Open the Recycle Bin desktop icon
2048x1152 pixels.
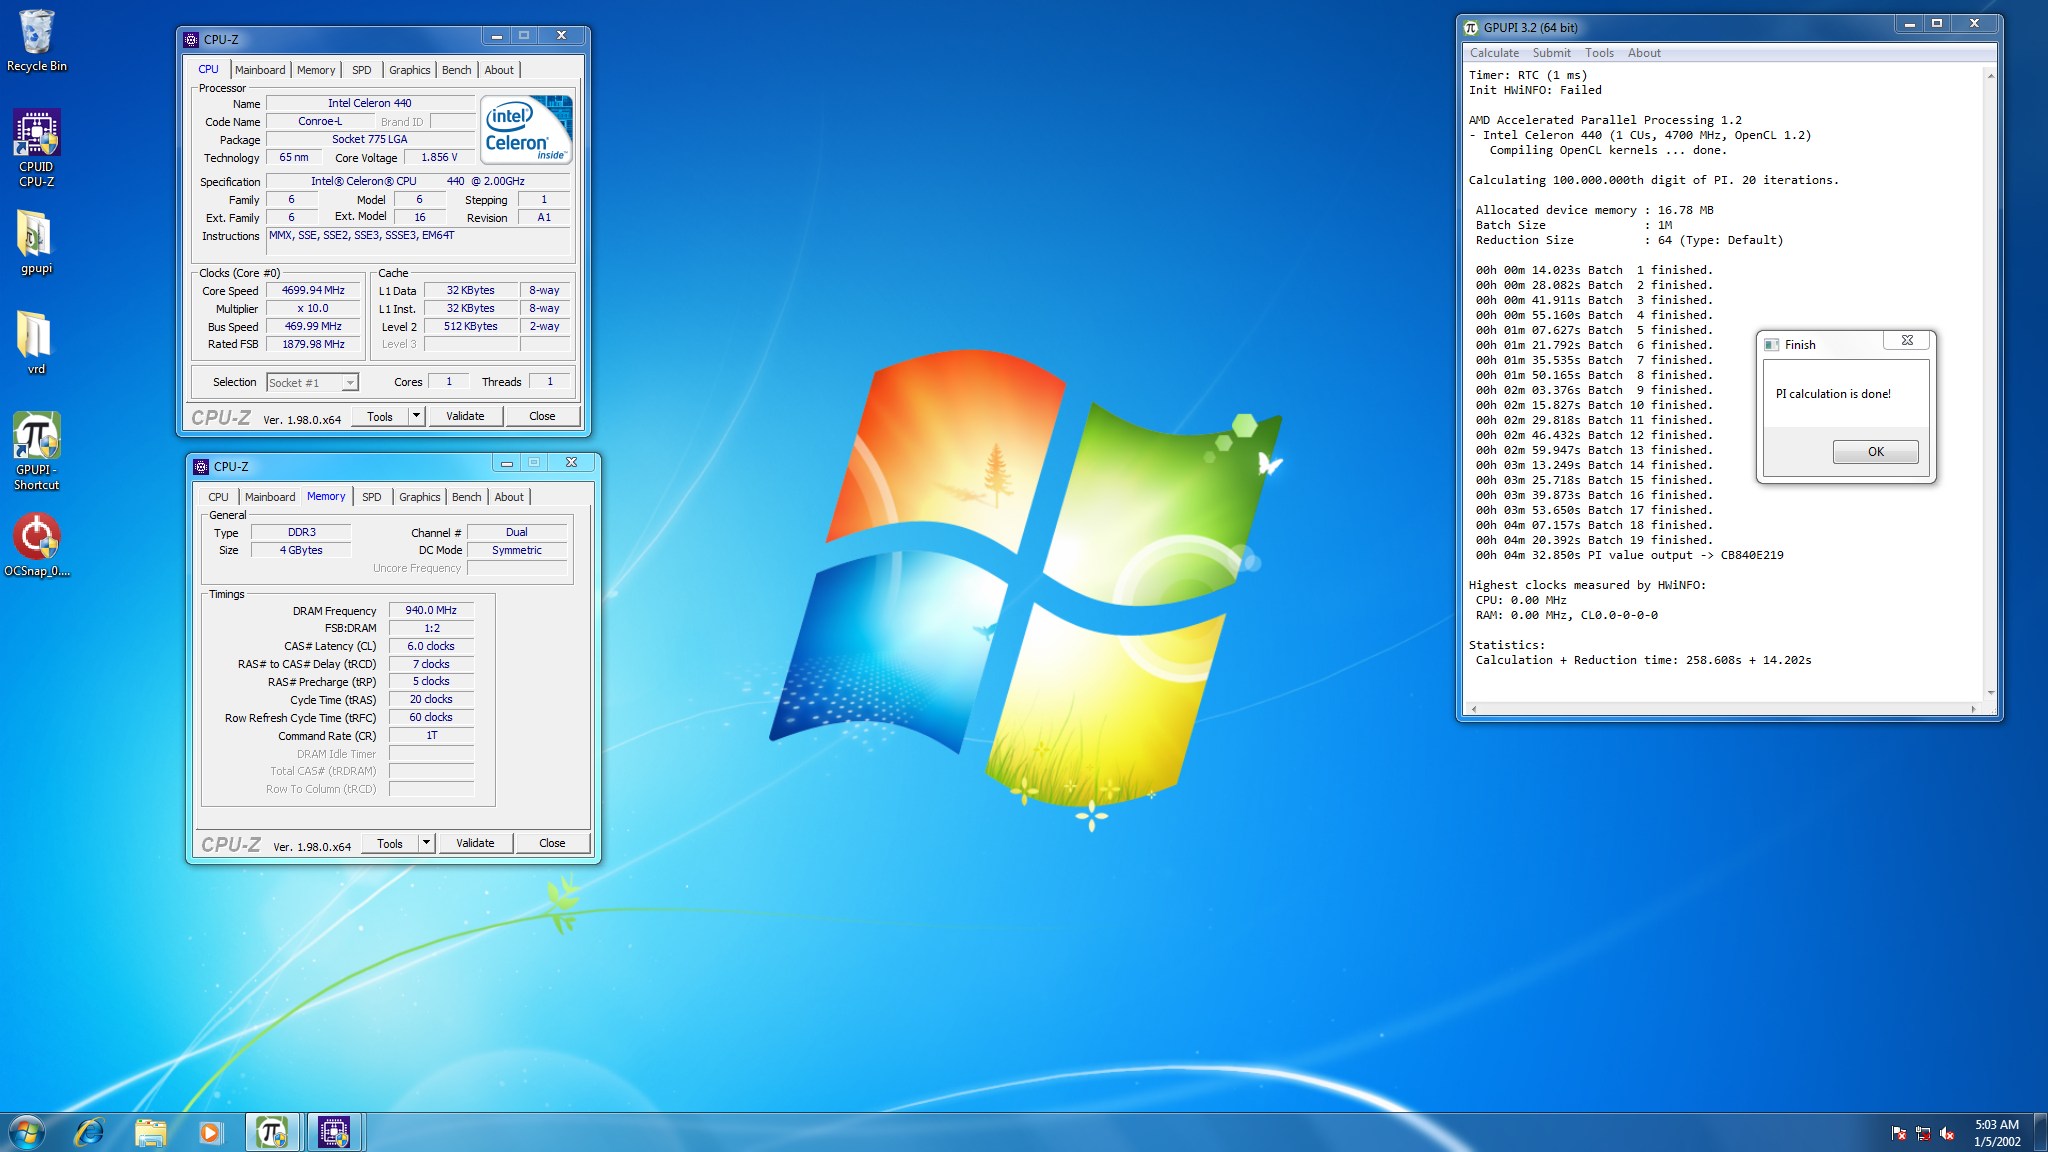36,42
